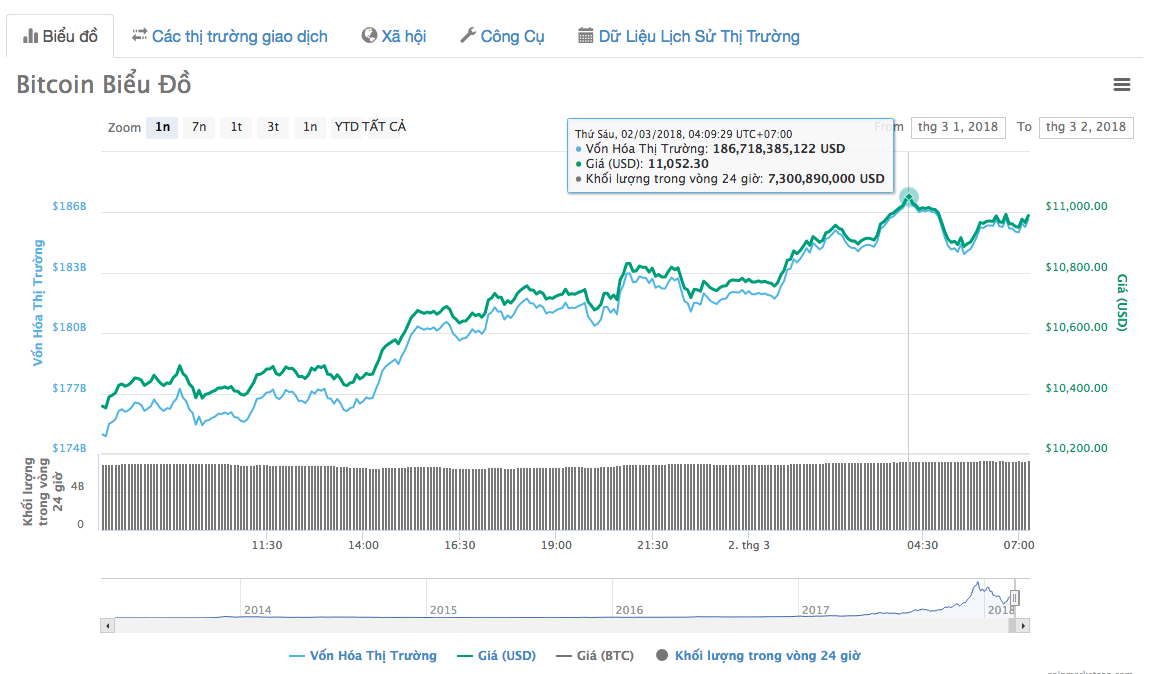This screenshot has height=674, width=1164.
Task: Toggle Vốn Hóa Thị Trường legend series
Action: tap(363, 655)
